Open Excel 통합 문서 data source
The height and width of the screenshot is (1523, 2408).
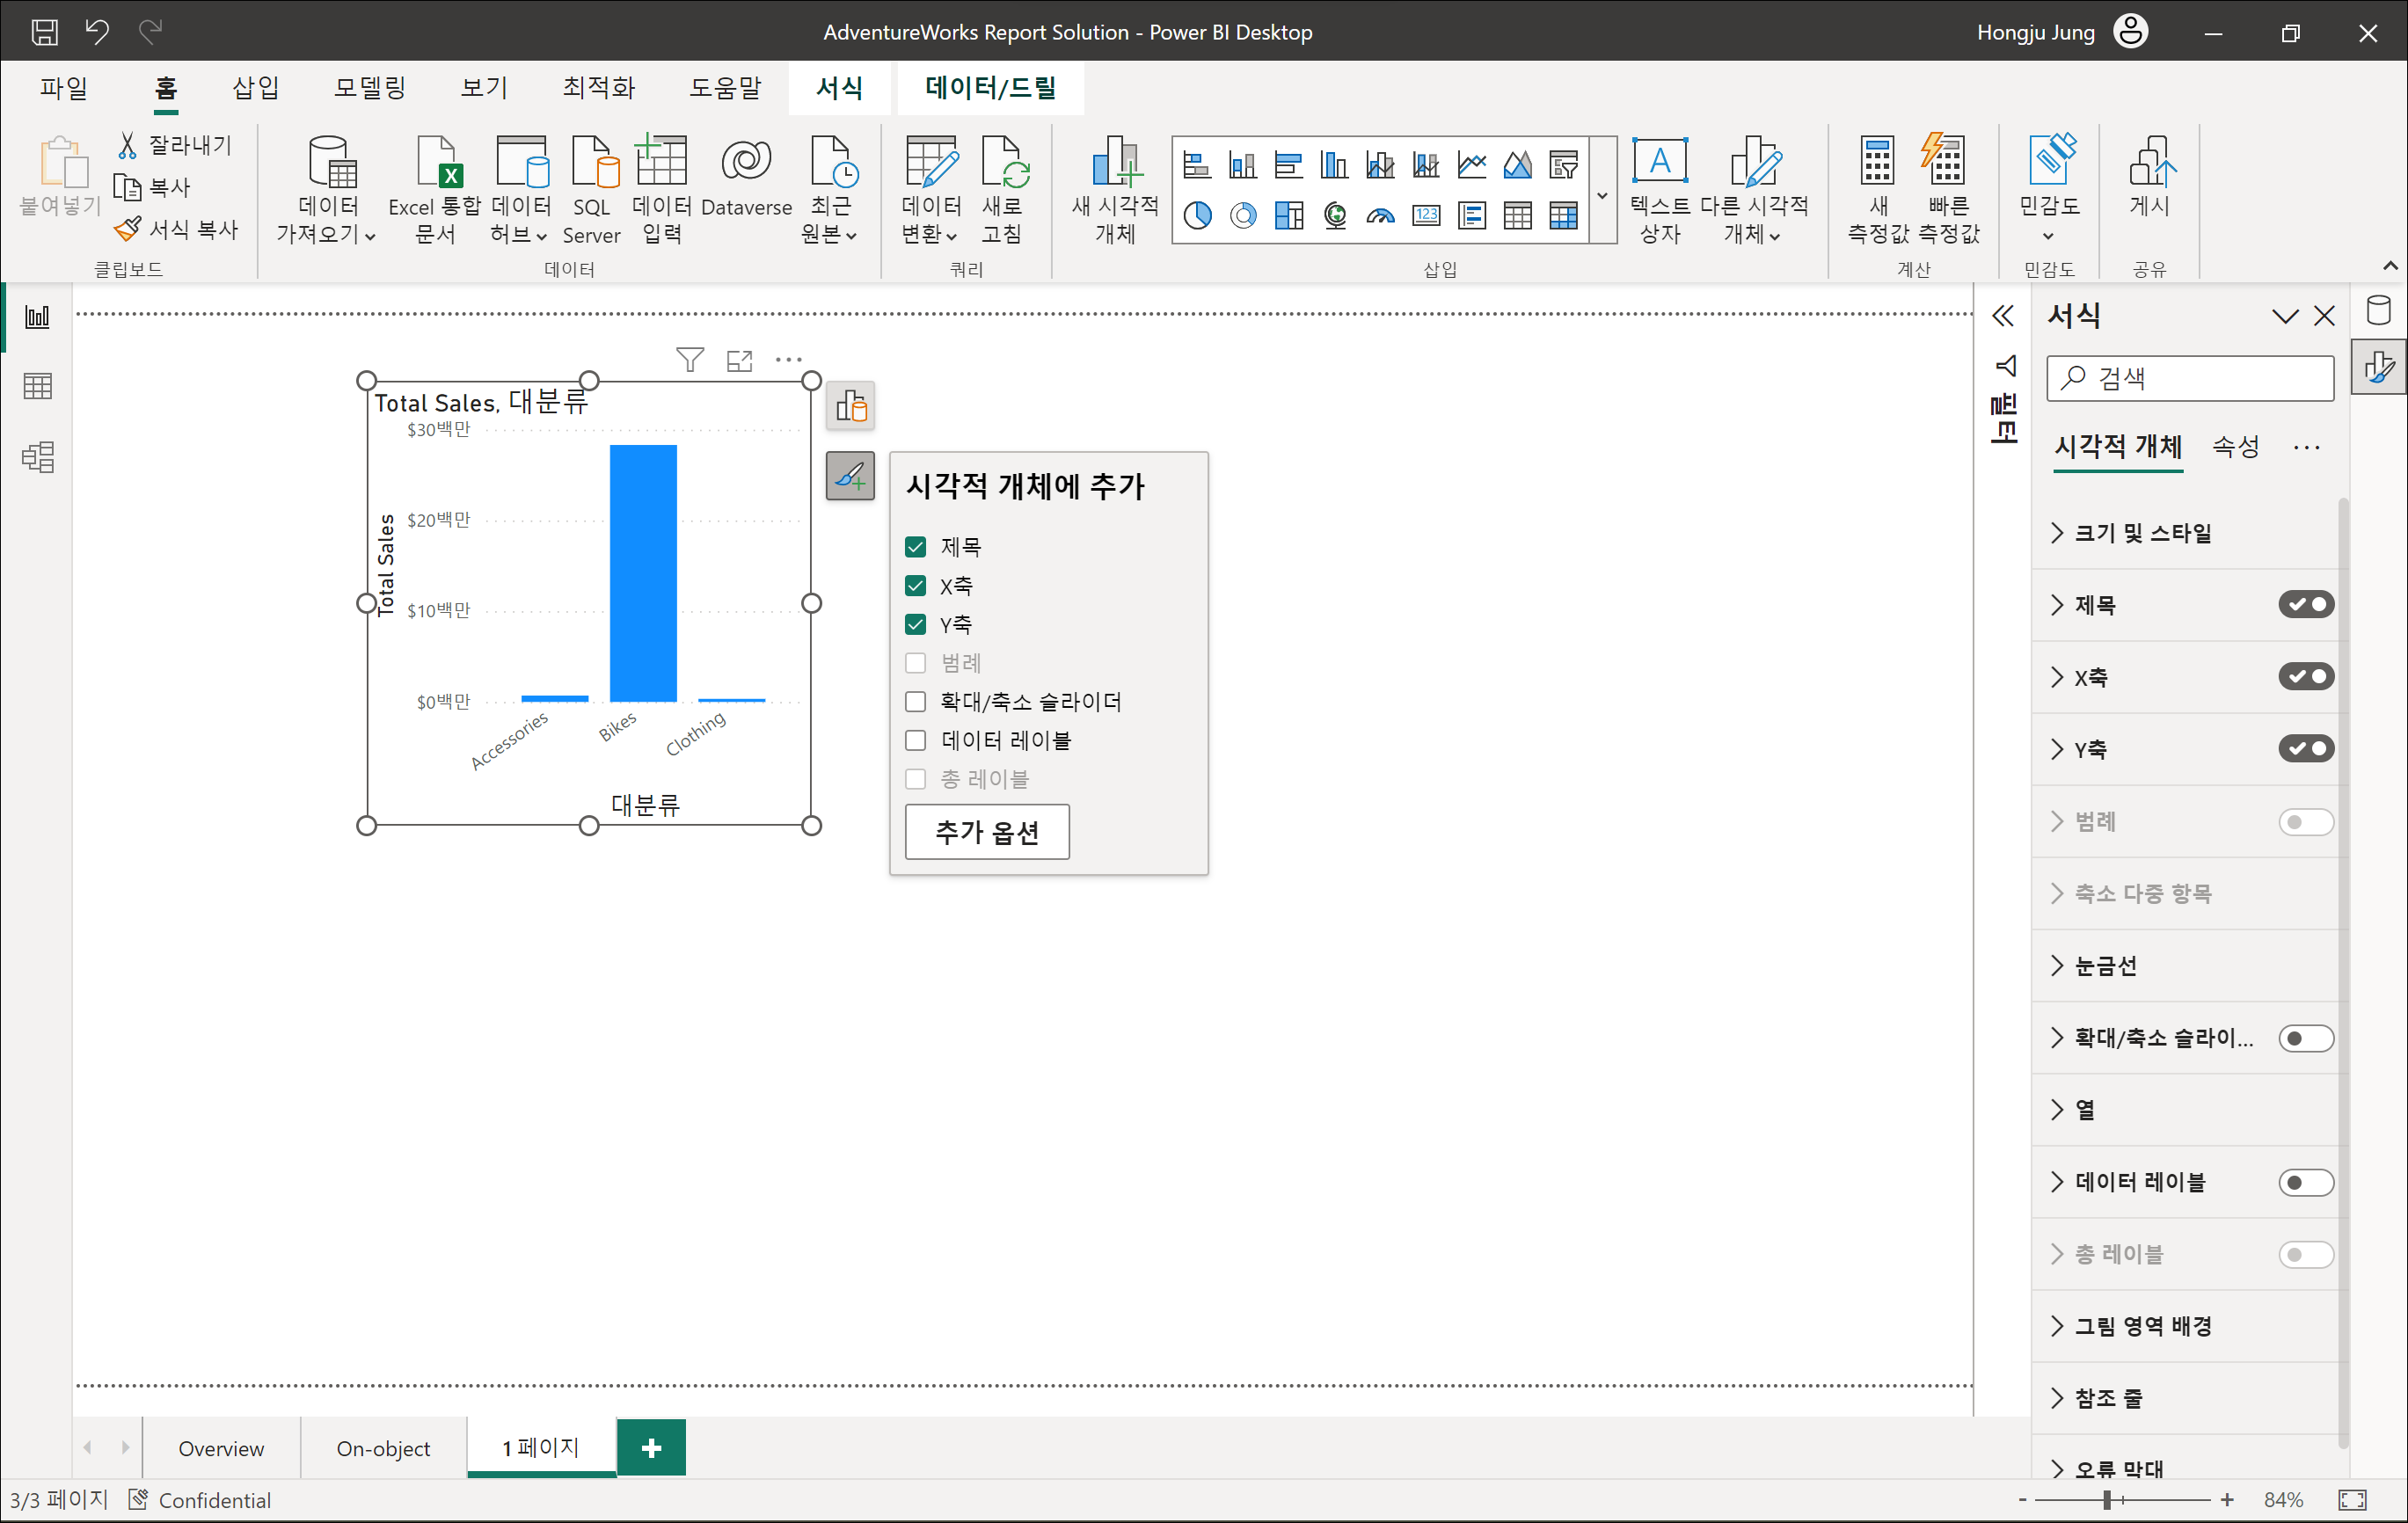pos(435,188)
